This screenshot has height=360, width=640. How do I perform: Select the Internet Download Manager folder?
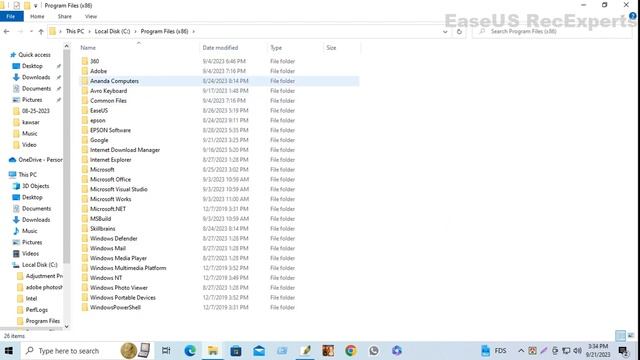pos(125,150)
